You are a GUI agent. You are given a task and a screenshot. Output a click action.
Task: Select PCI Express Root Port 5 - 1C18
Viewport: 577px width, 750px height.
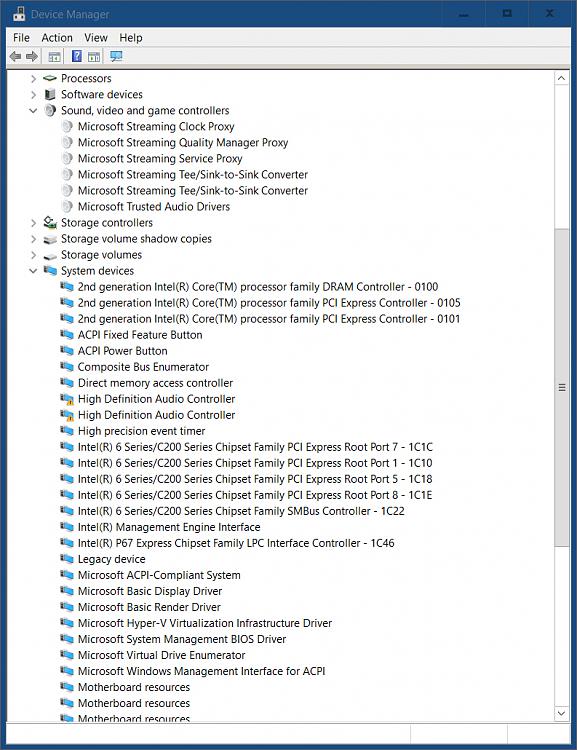click(255, 479)
